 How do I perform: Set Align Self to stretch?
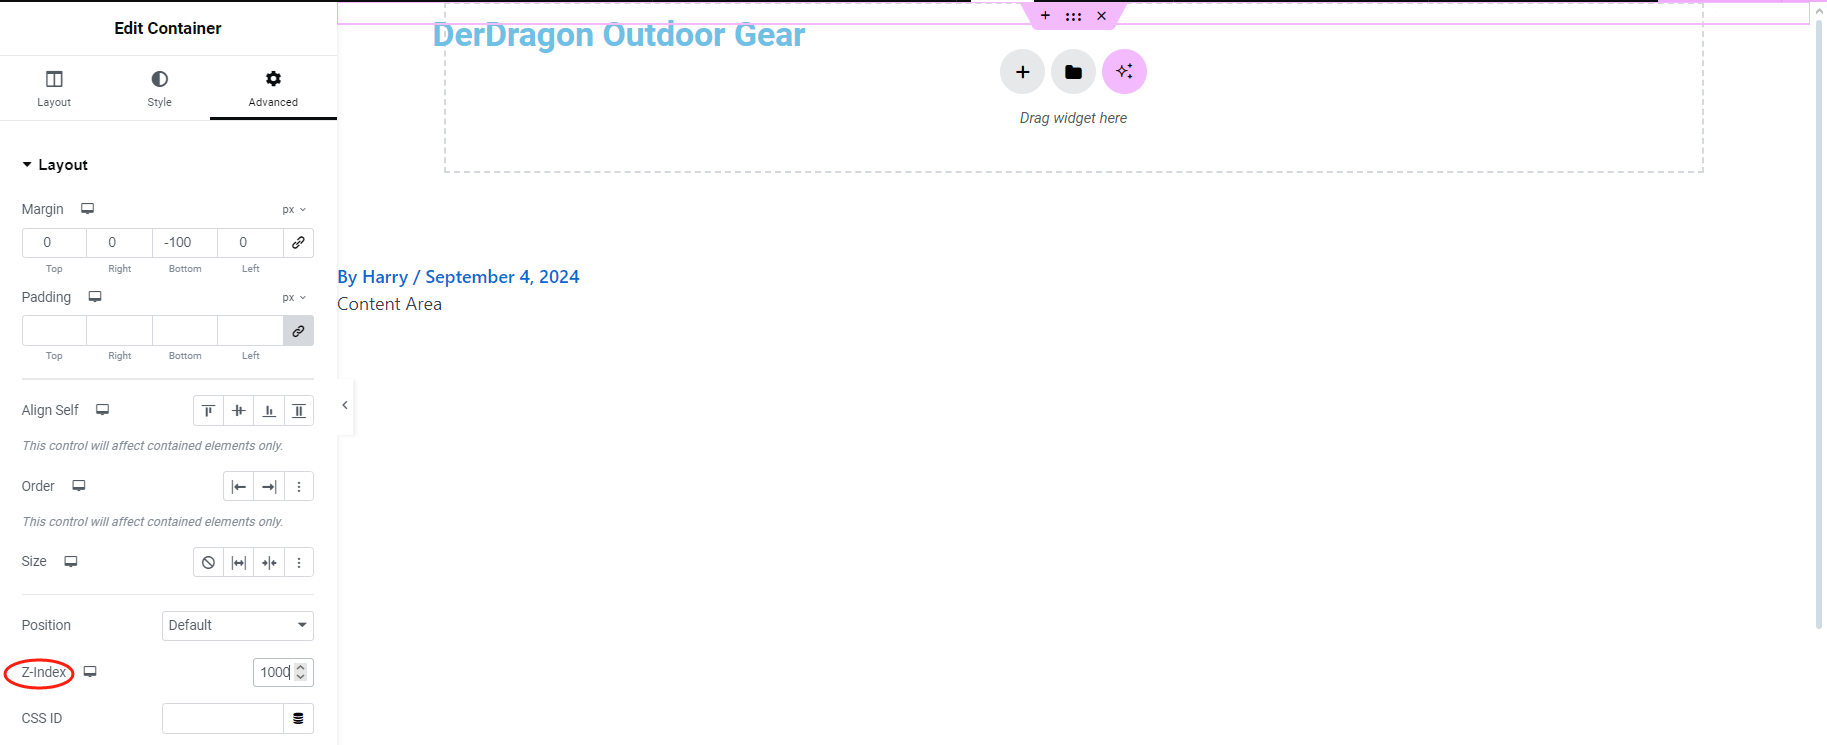point(298,411)
